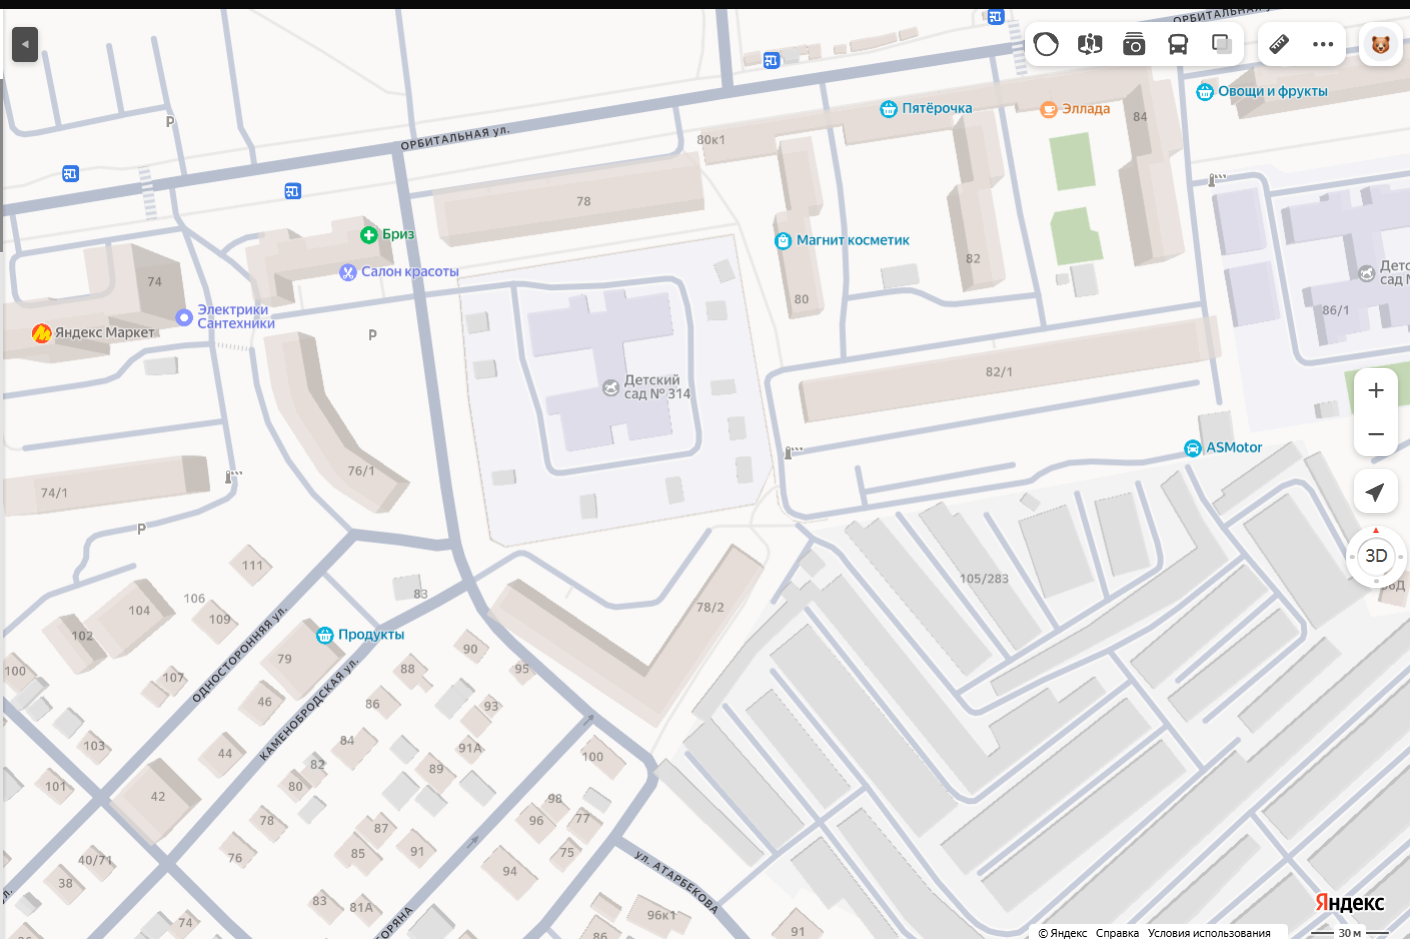
Task: Toggle the traffic layer circle icon
Action: 1046,44
